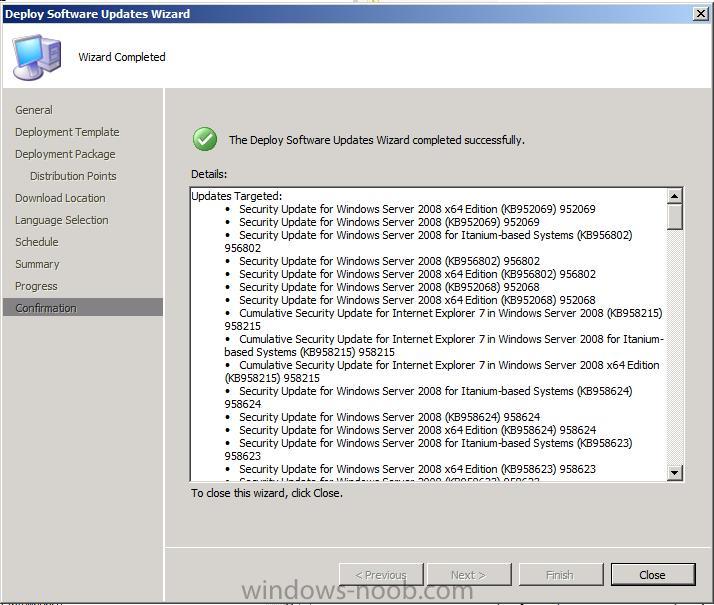Select the General step in sidebar

34,110
